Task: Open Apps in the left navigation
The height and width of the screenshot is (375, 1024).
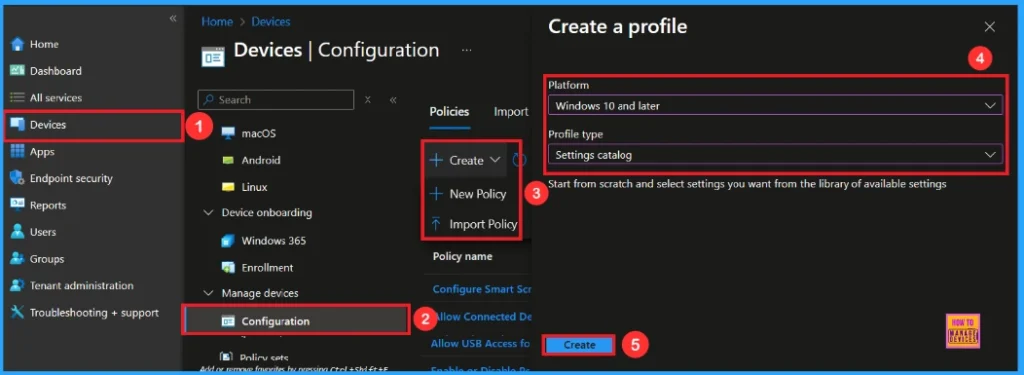Action: [x=41, y=152]
